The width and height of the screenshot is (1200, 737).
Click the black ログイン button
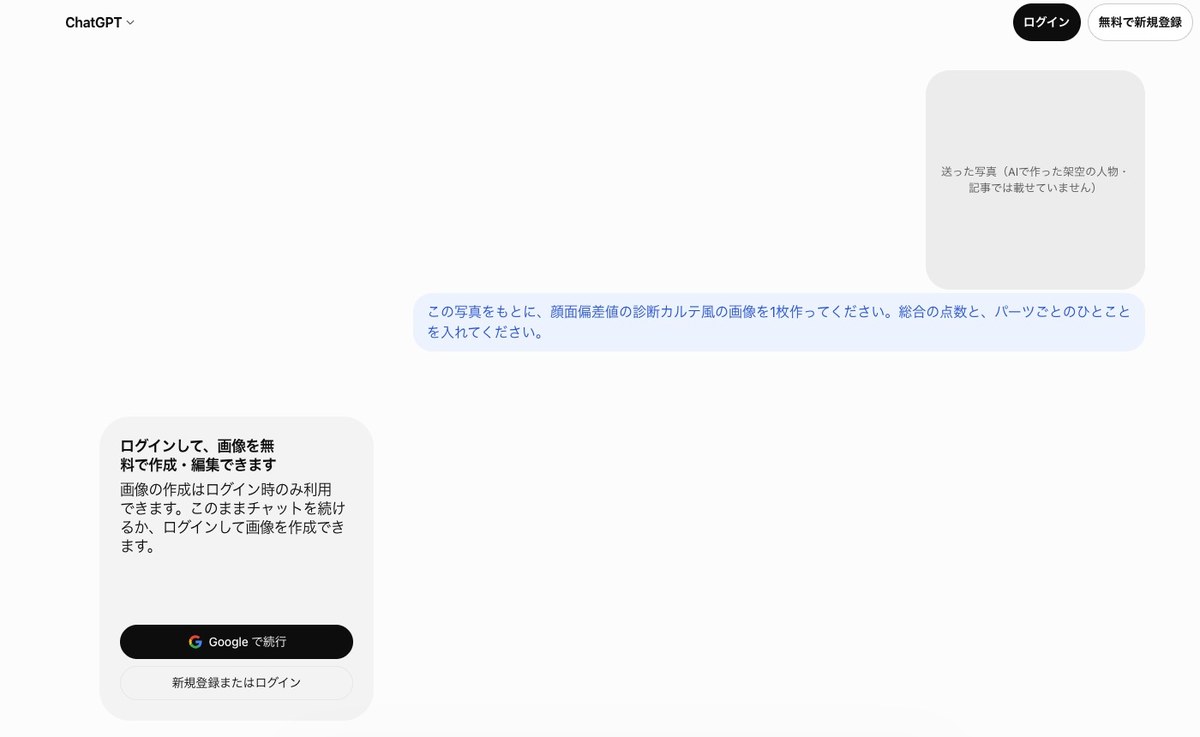(1046, 22)
